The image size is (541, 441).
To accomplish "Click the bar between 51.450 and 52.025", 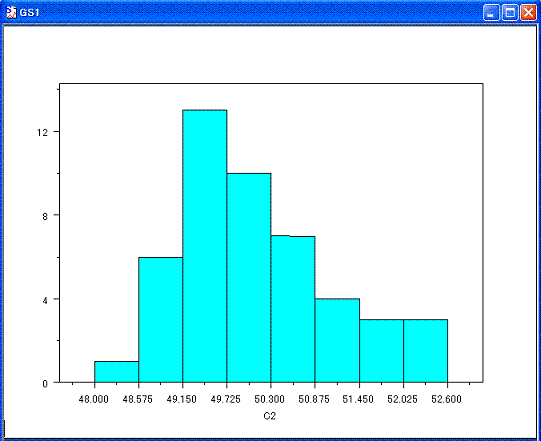I will point(382,351).
